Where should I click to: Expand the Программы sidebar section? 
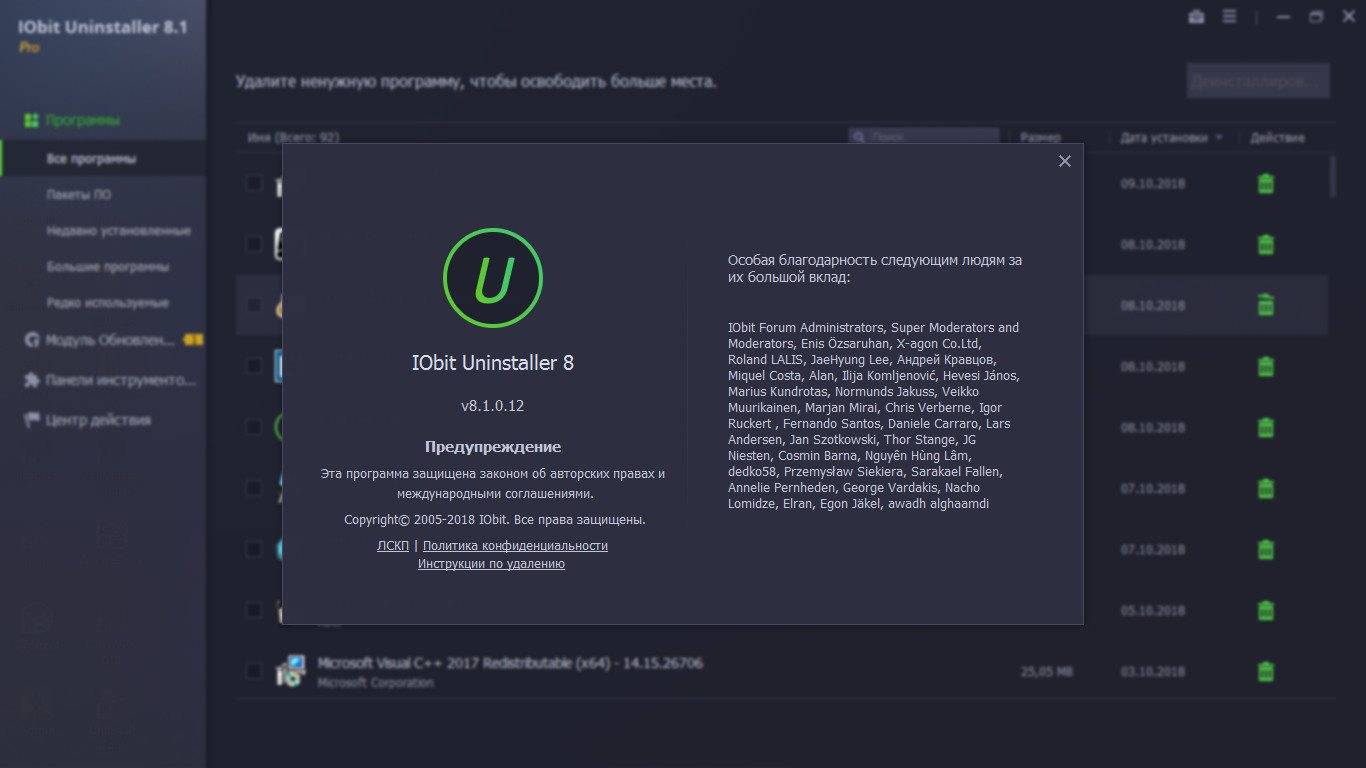click(x=82, y=120)
